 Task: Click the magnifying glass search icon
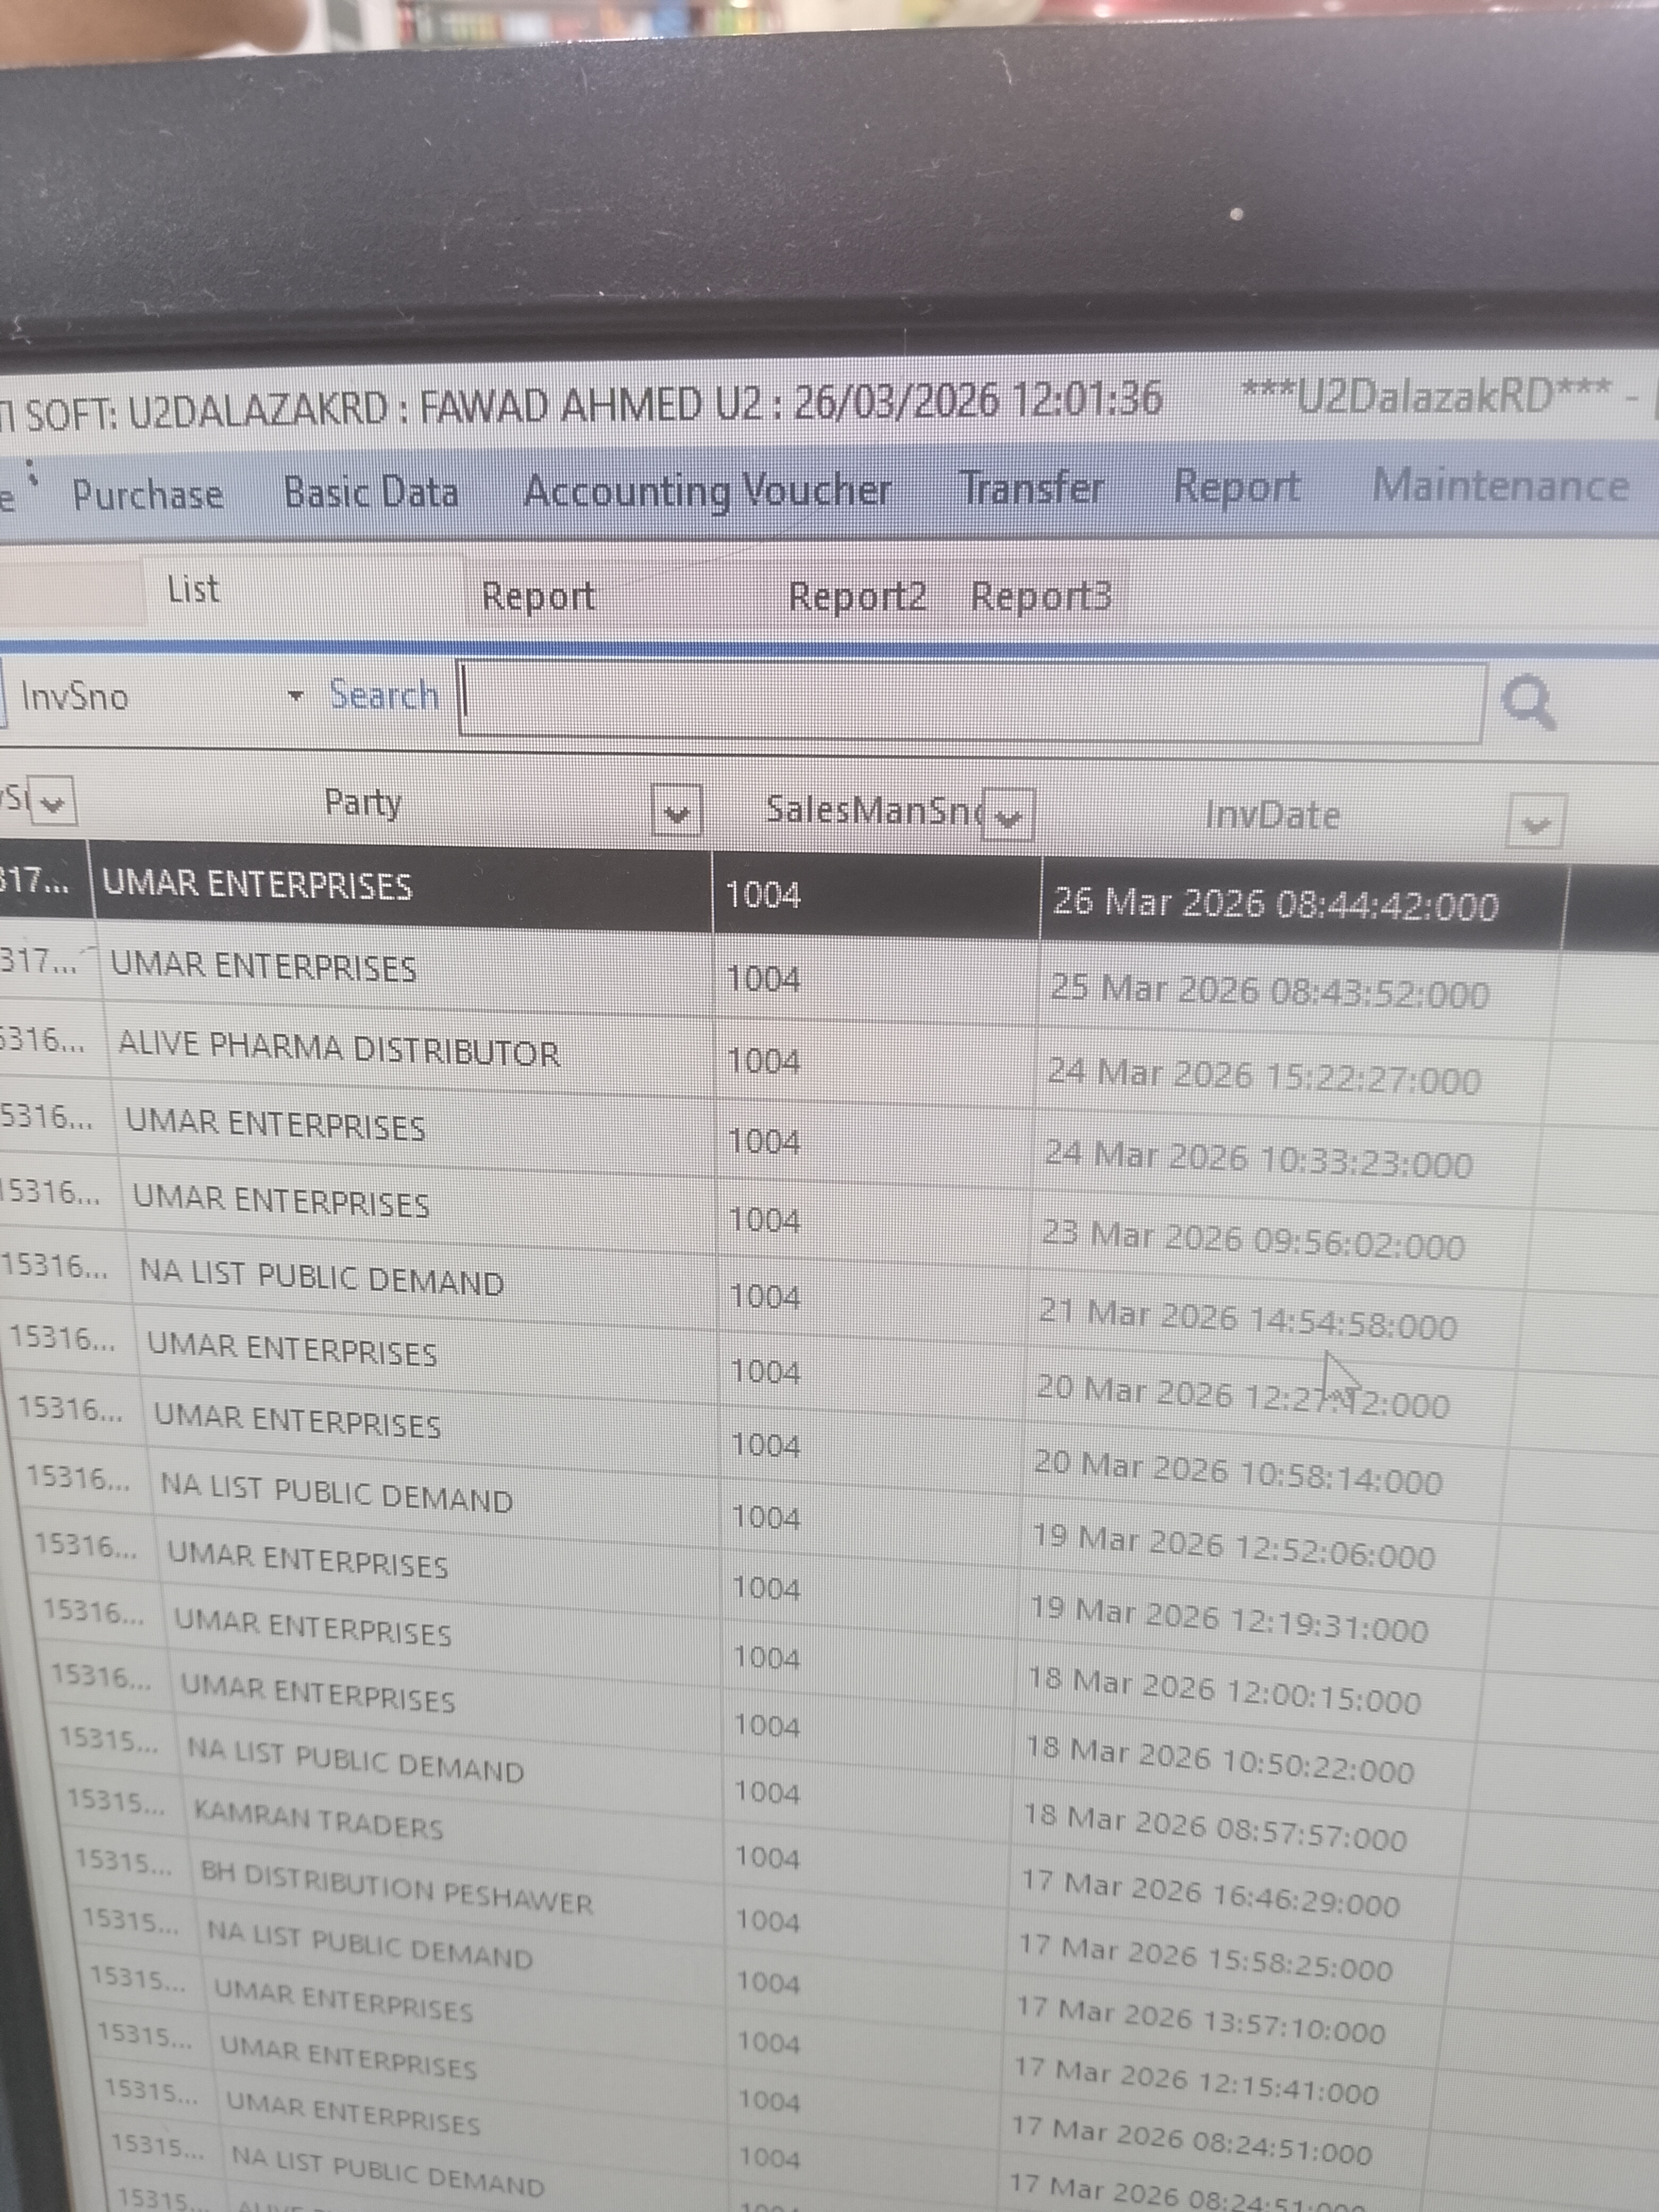[x=1528, y=703]
